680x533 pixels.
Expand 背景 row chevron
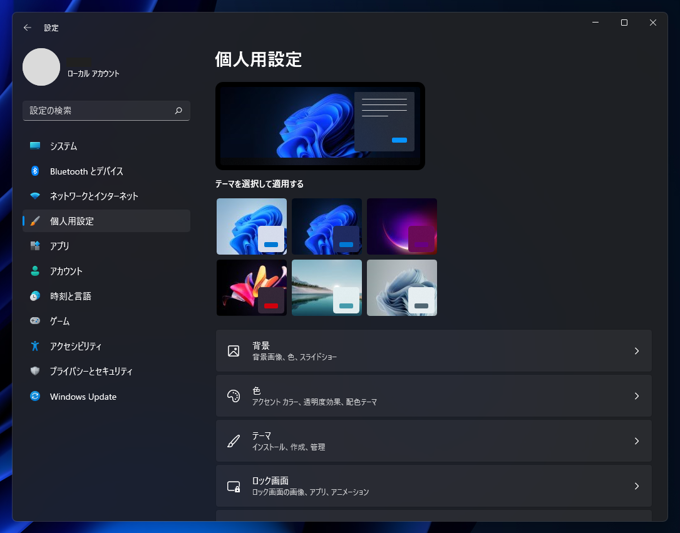(637, 351)
